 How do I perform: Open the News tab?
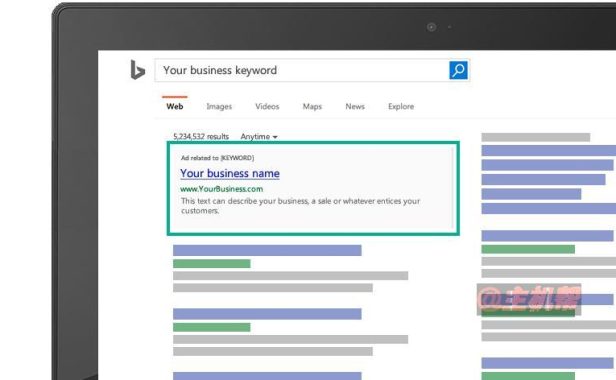point(355,106)
